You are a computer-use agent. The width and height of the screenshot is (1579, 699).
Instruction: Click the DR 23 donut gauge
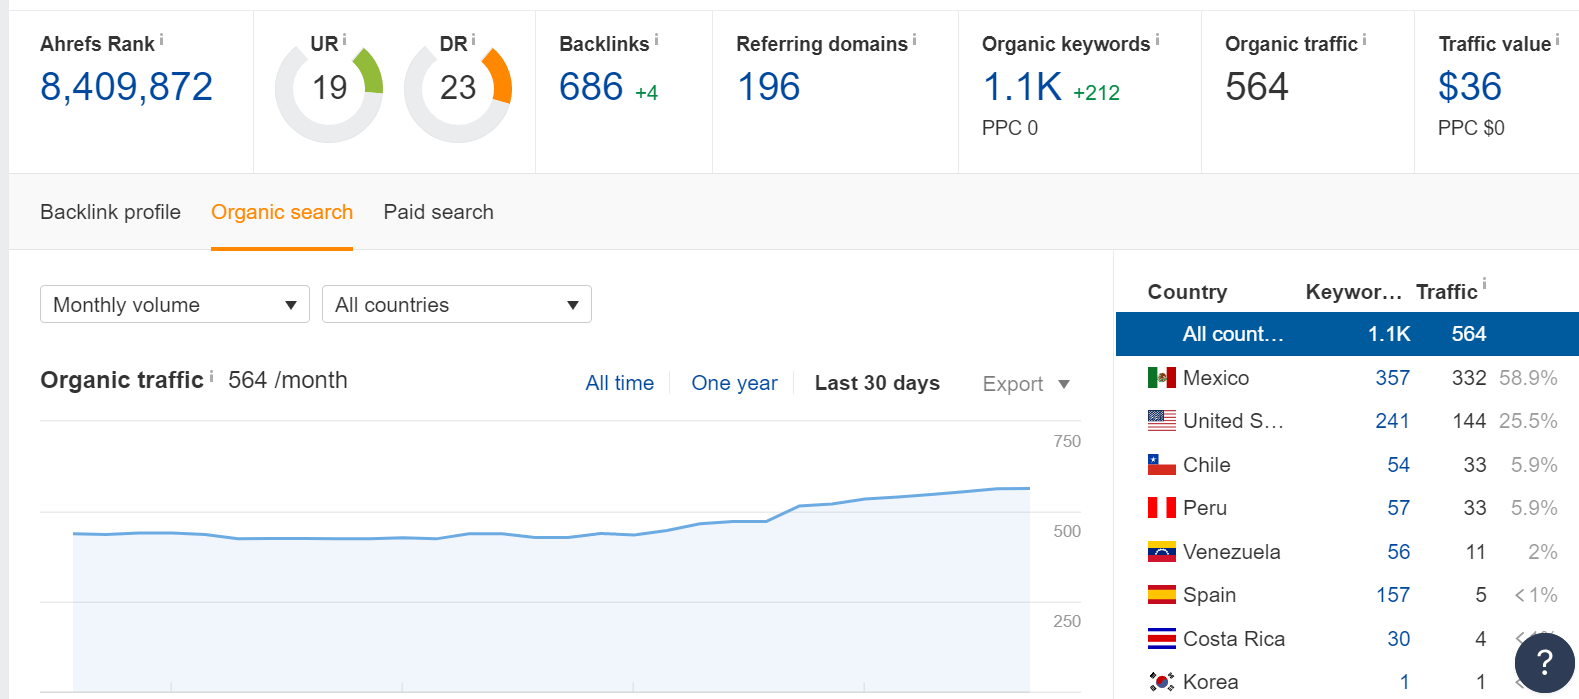(x=458, y=89)
